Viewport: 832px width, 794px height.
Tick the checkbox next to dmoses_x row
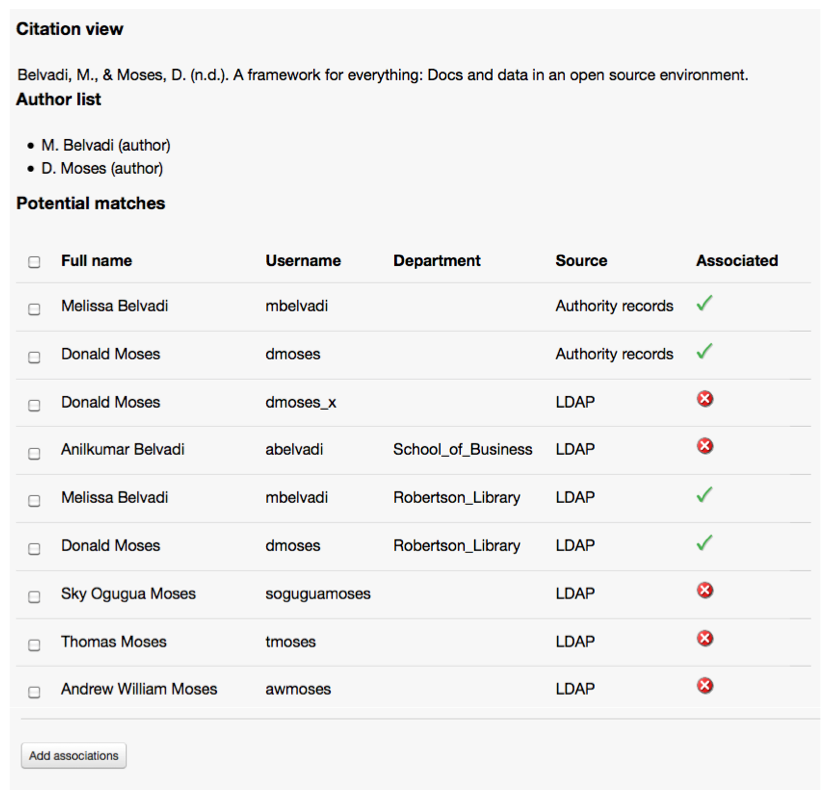34,405
